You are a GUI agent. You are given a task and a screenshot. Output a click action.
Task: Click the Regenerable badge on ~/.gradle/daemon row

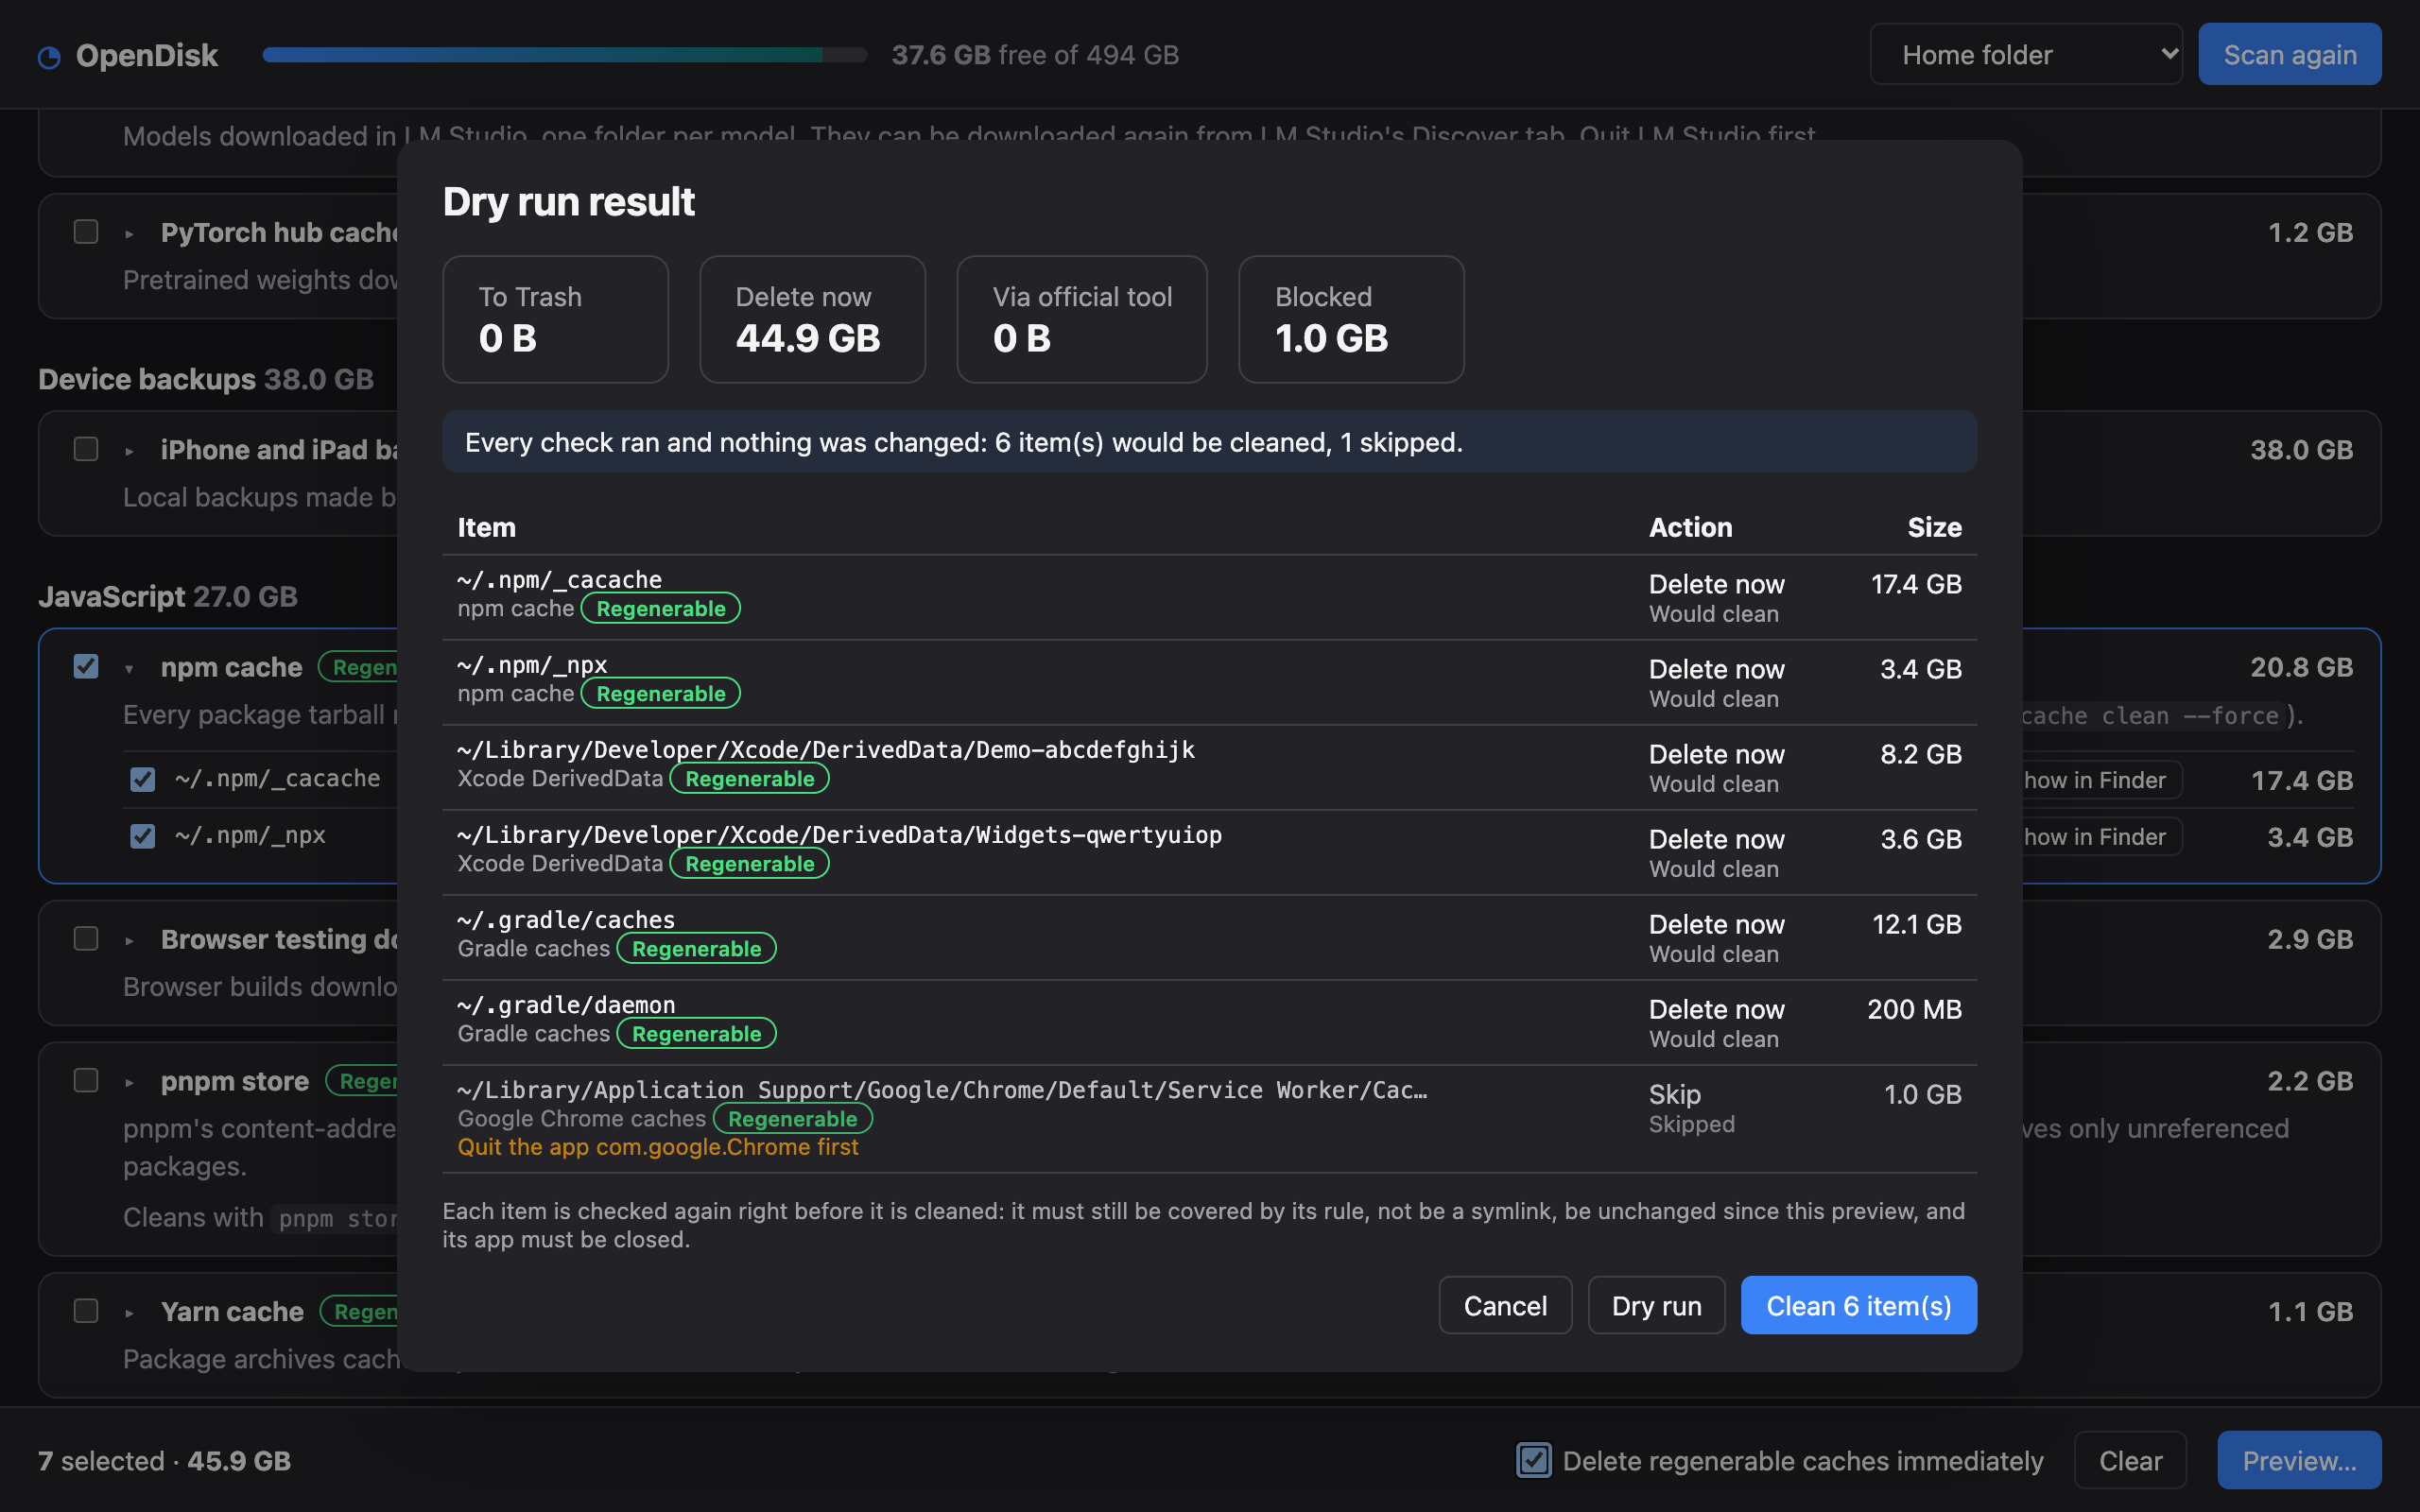[696, 1033]
